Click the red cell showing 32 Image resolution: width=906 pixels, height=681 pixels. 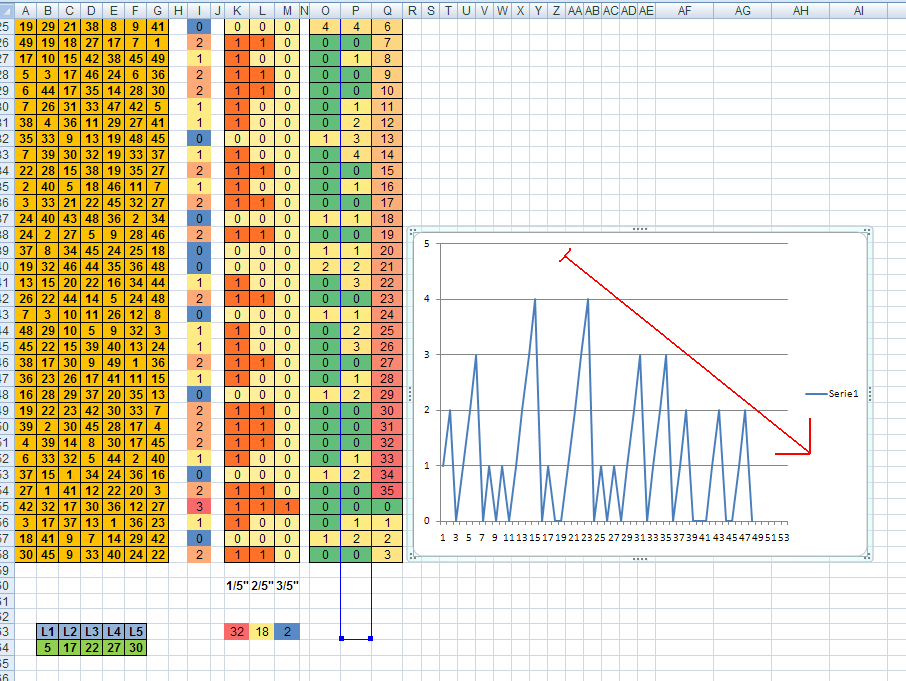[237, 631]
